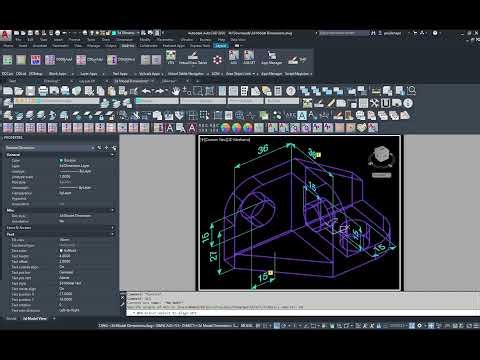This screenshot has width=480, height=360.
Task: Click the Quick Select icon in Properties
Action: coord(114,148)
